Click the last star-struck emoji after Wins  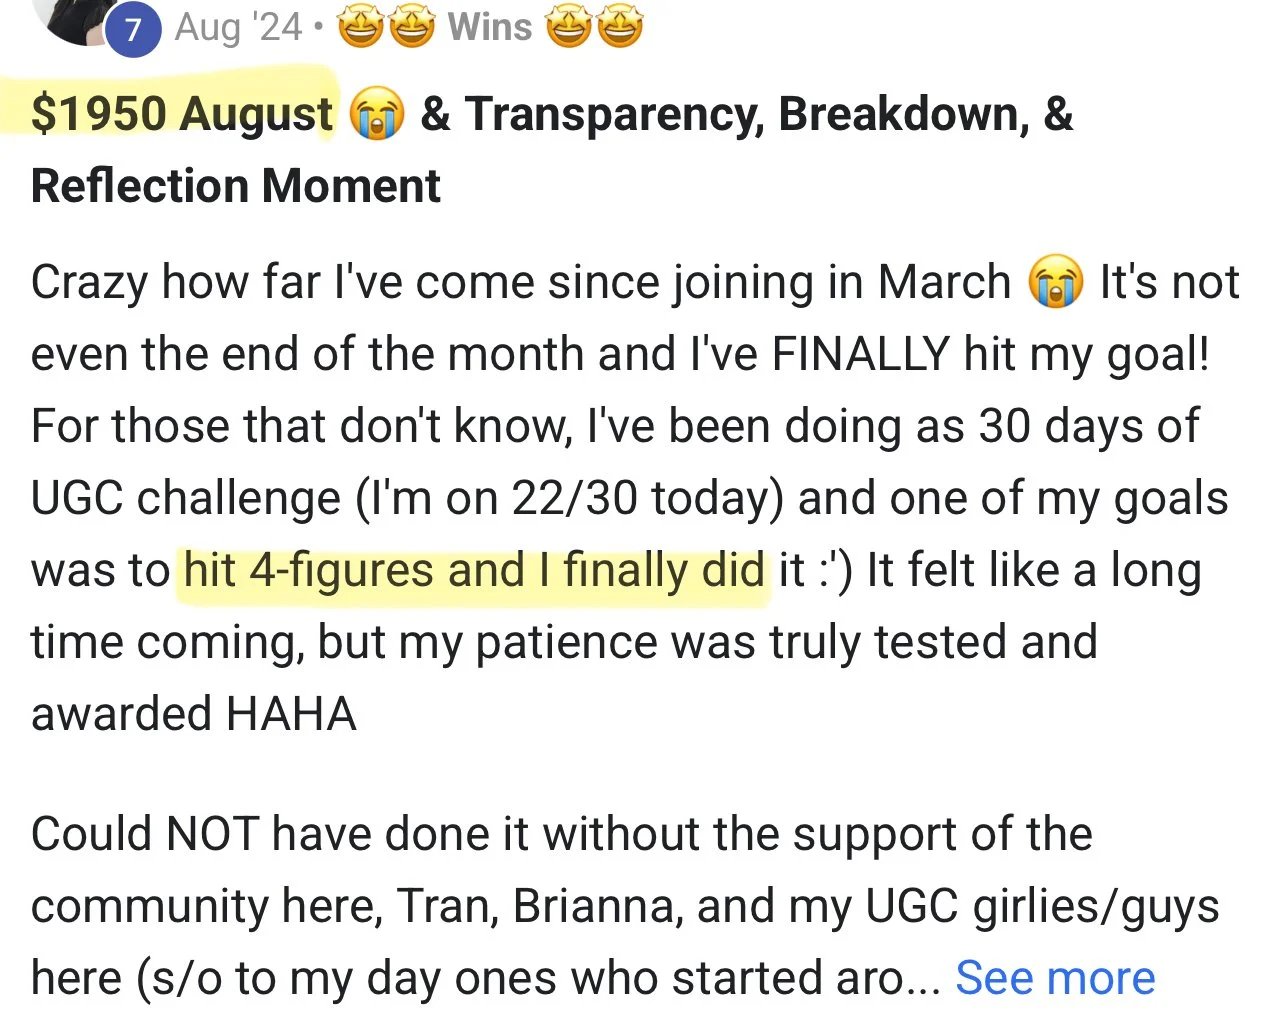point(619,28)
